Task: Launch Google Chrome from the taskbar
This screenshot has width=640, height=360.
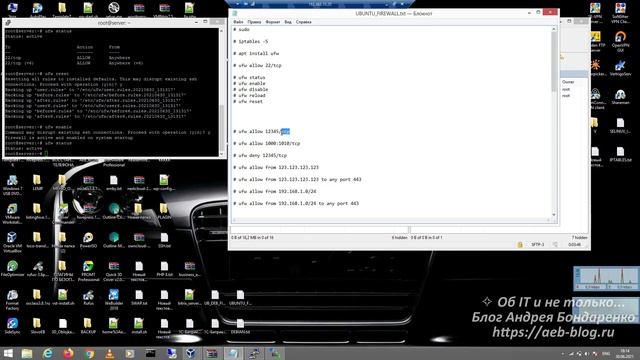Action: click(89, 353)
